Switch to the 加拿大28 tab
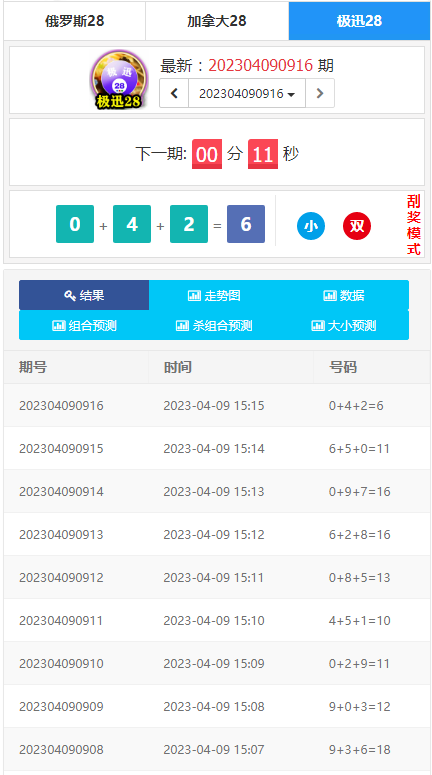Screen dimensions: 432x775 [217, 21]
